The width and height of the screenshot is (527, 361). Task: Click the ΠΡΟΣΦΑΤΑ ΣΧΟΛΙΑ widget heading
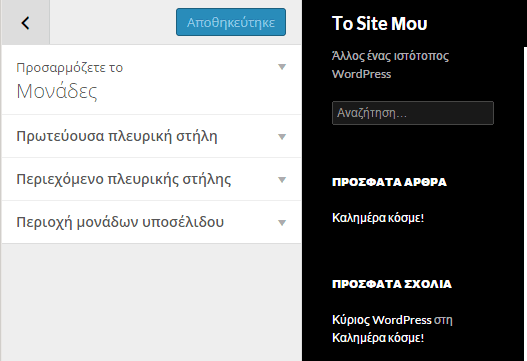(392, 284)
